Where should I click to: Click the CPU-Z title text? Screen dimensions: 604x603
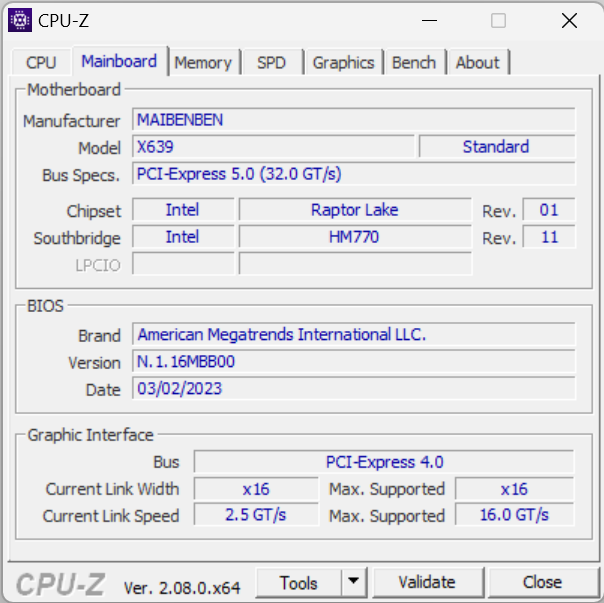(x=64, y=20)
